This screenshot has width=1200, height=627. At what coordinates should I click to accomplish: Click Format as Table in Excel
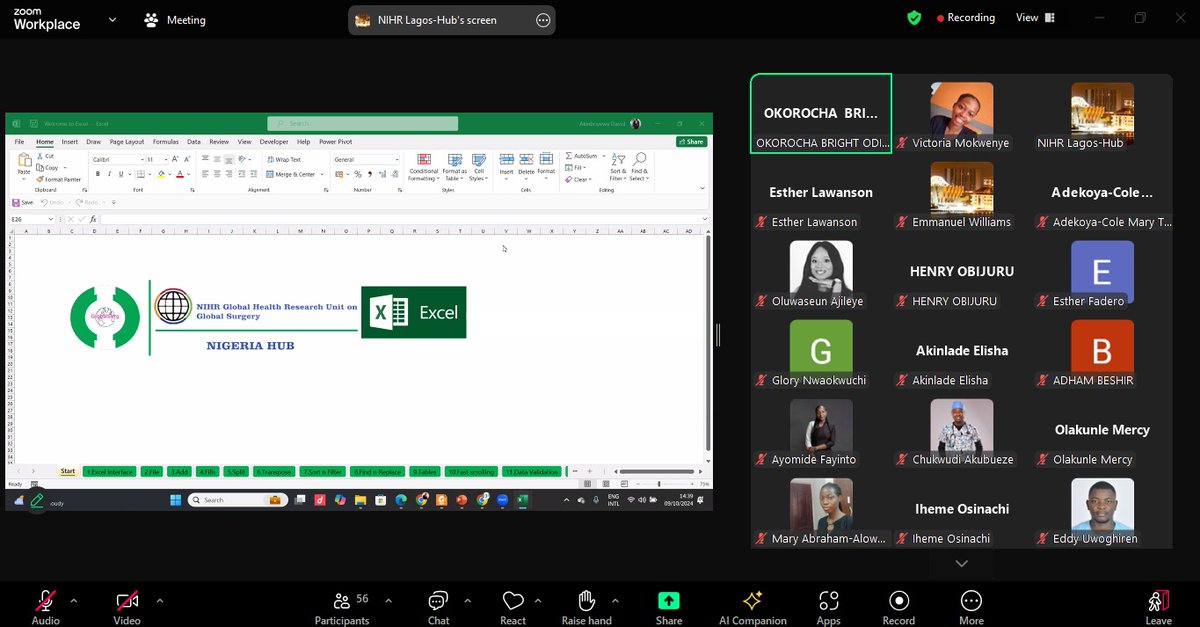[x=455, y=166]
